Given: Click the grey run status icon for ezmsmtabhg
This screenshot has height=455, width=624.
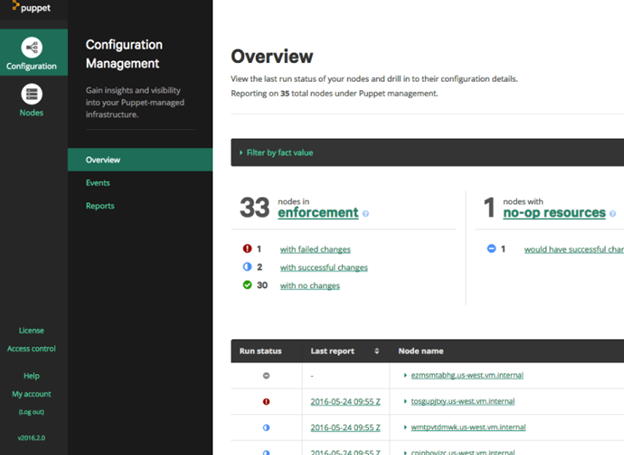Looking at the screenshot, I should click(x=266, y=375).
